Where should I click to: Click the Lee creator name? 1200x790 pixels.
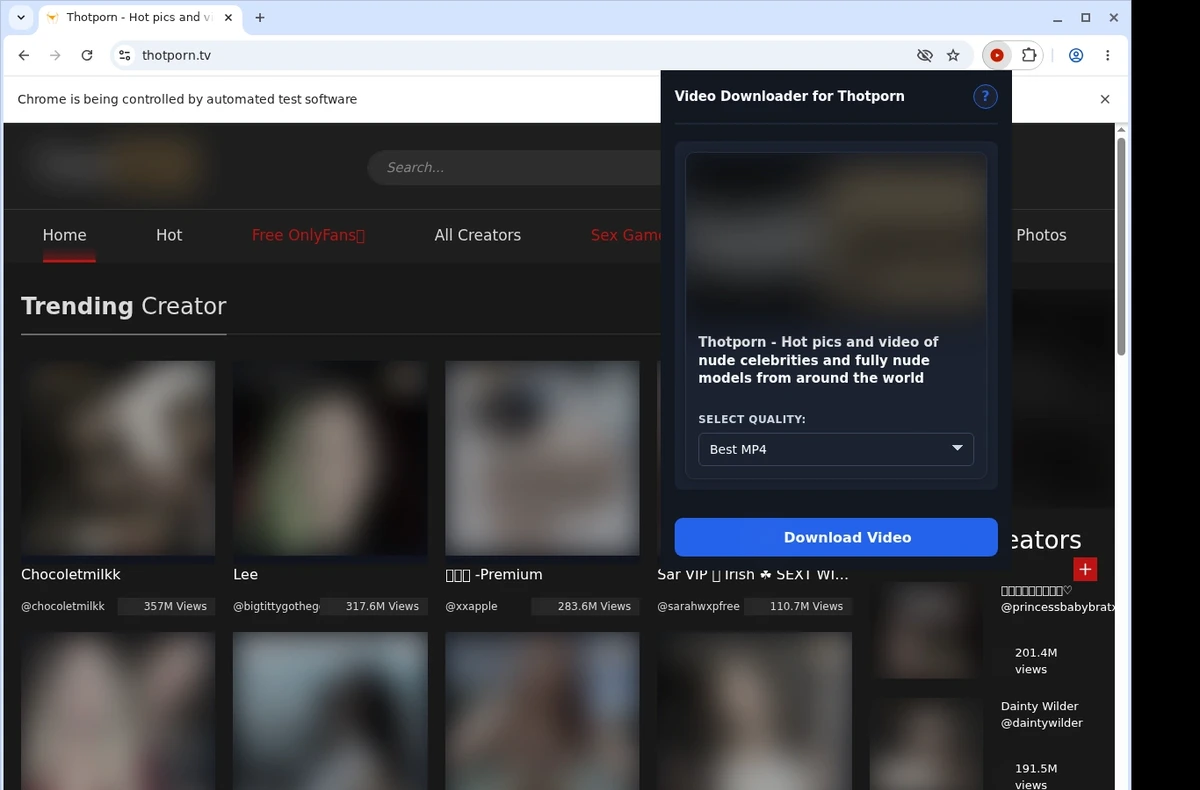tap(245, 574)
